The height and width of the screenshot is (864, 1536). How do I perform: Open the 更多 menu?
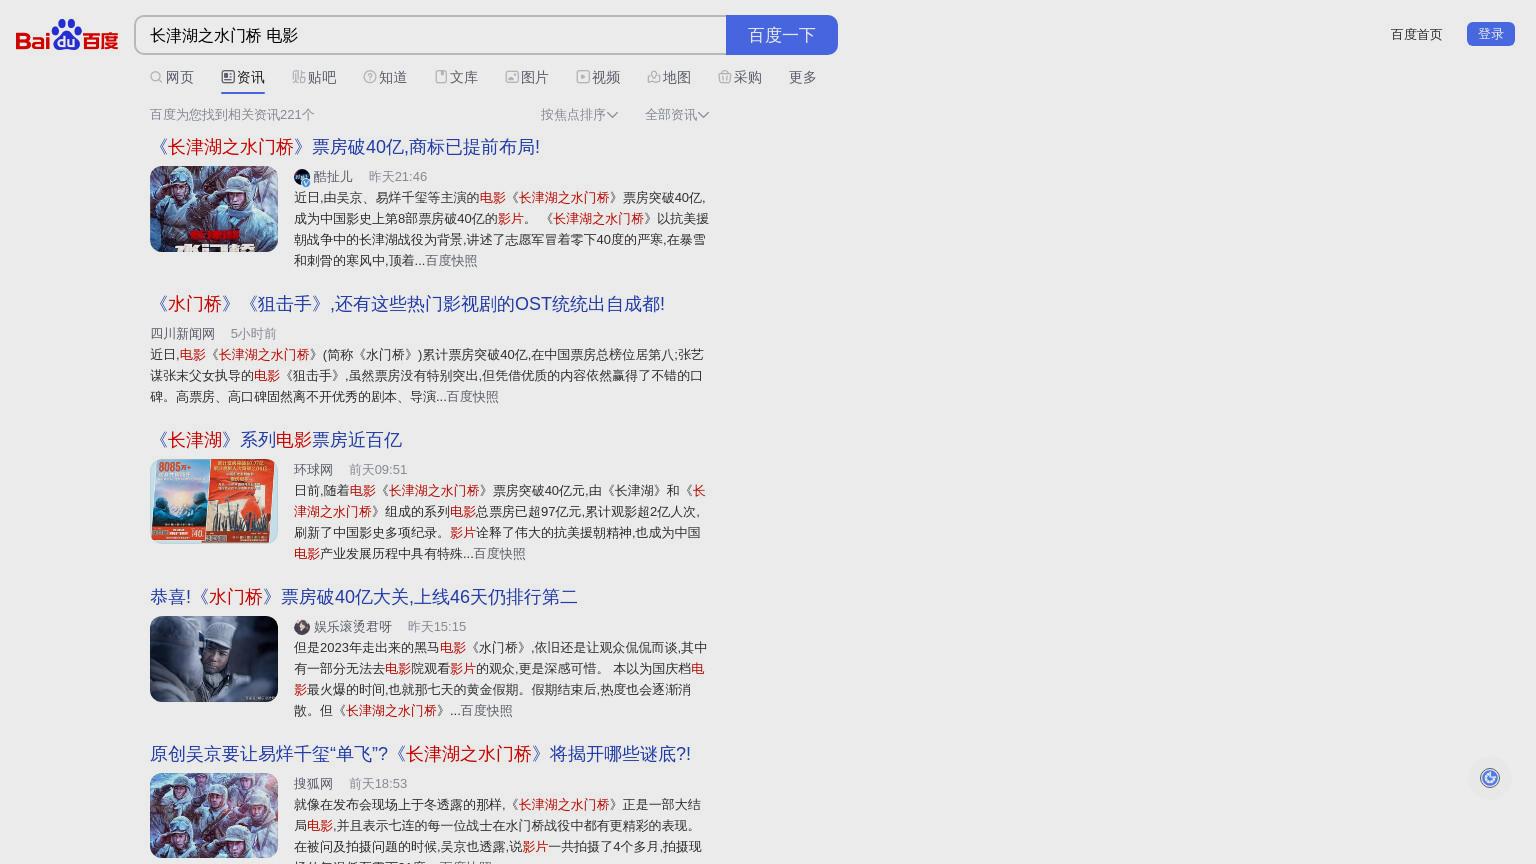coord(802,77)
